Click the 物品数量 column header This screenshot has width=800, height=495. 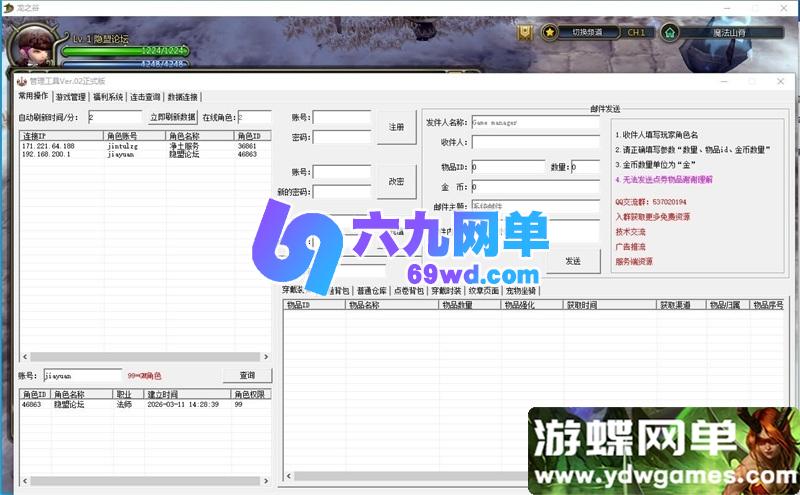[469, 305]
